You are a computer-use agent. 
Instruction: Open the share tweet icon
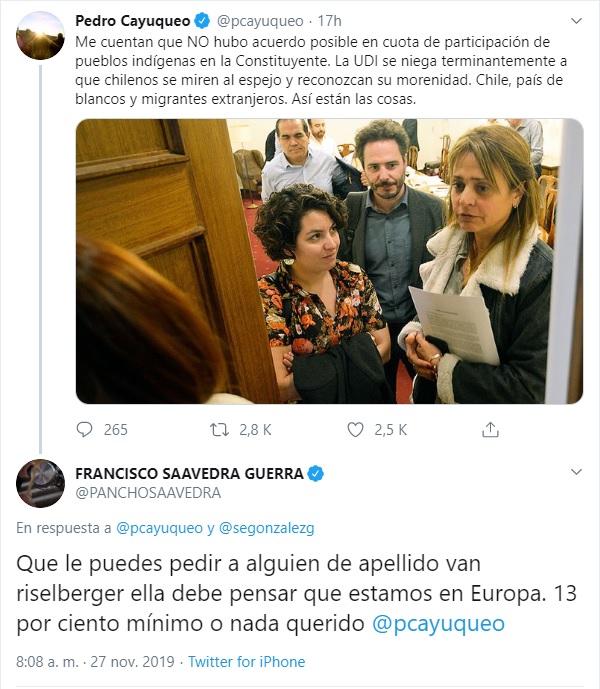(490, 429)
